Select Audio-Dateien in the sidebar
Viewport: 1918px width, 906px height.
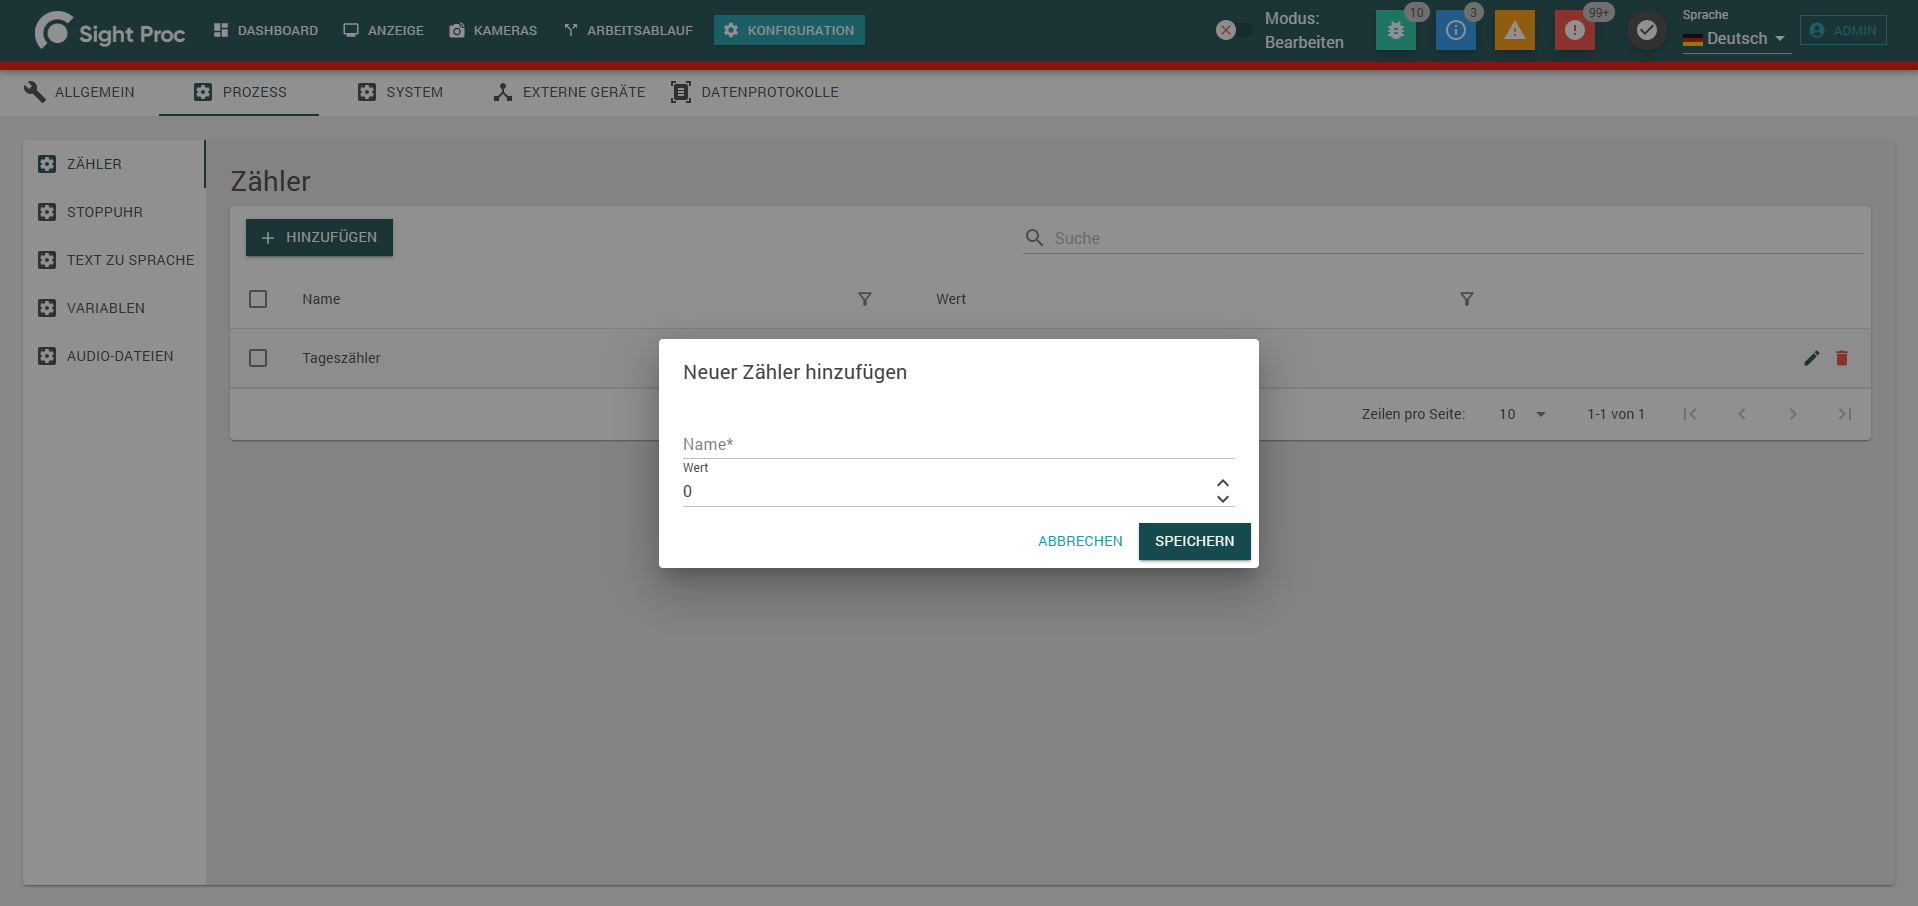pyautogui.click(x=114, y=356)
